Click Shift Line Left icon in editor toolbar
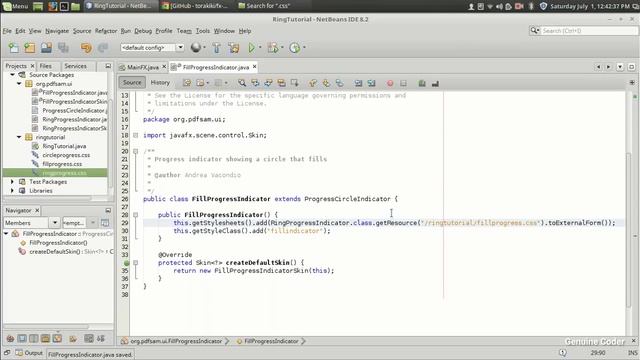640x360 pixels. 358,83
